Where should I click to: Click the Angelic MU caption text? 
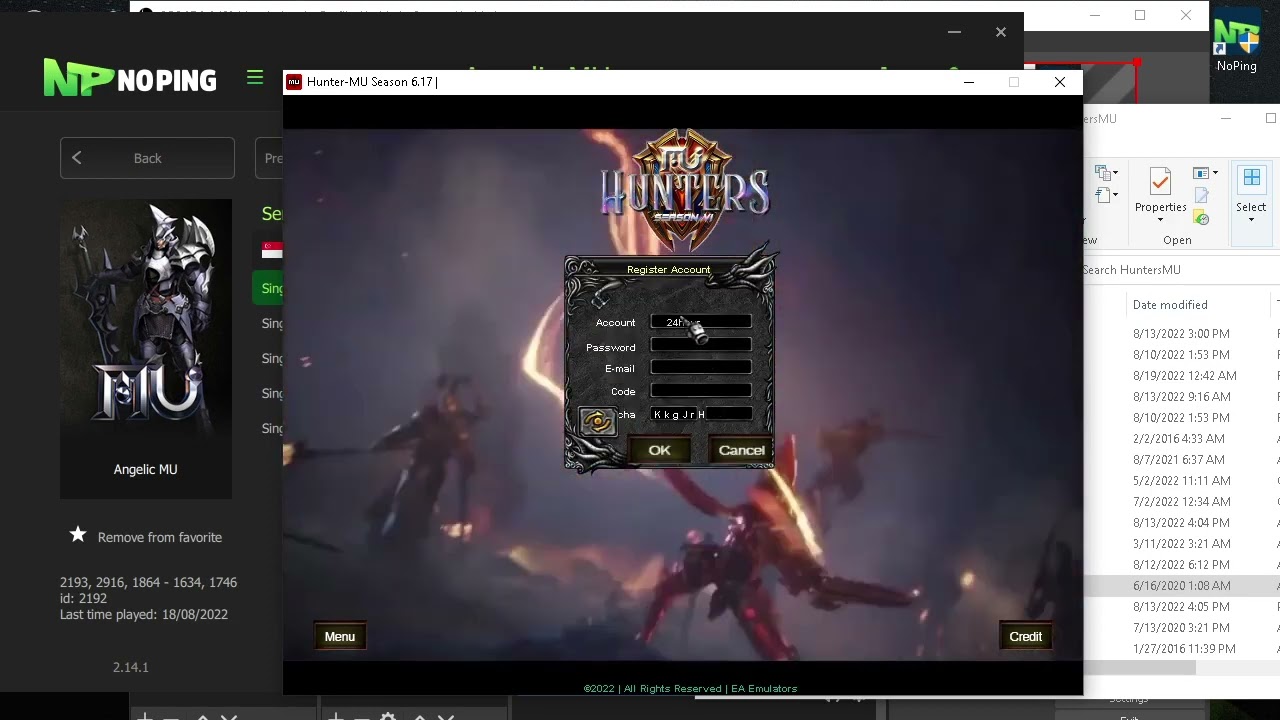[x=145, y=469]
